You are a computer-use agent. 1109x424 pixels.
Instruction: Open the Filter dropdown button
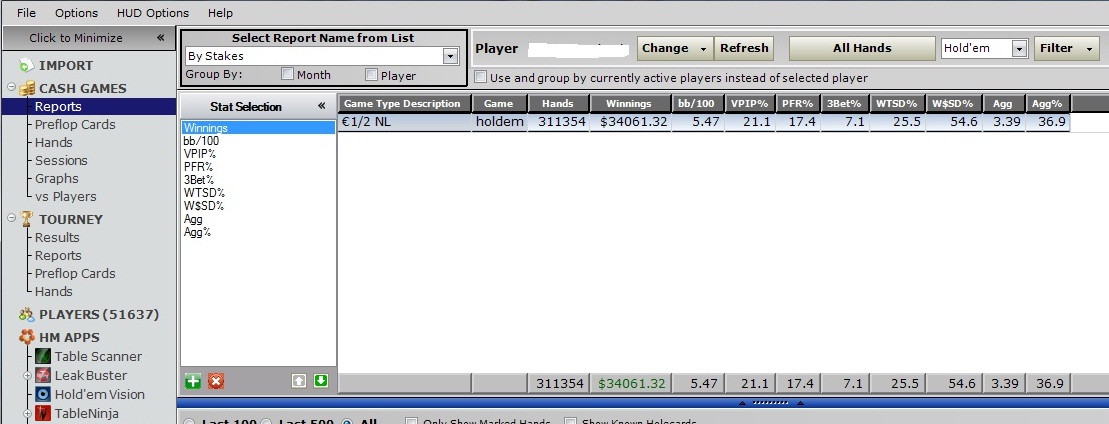pos(1066,48)
